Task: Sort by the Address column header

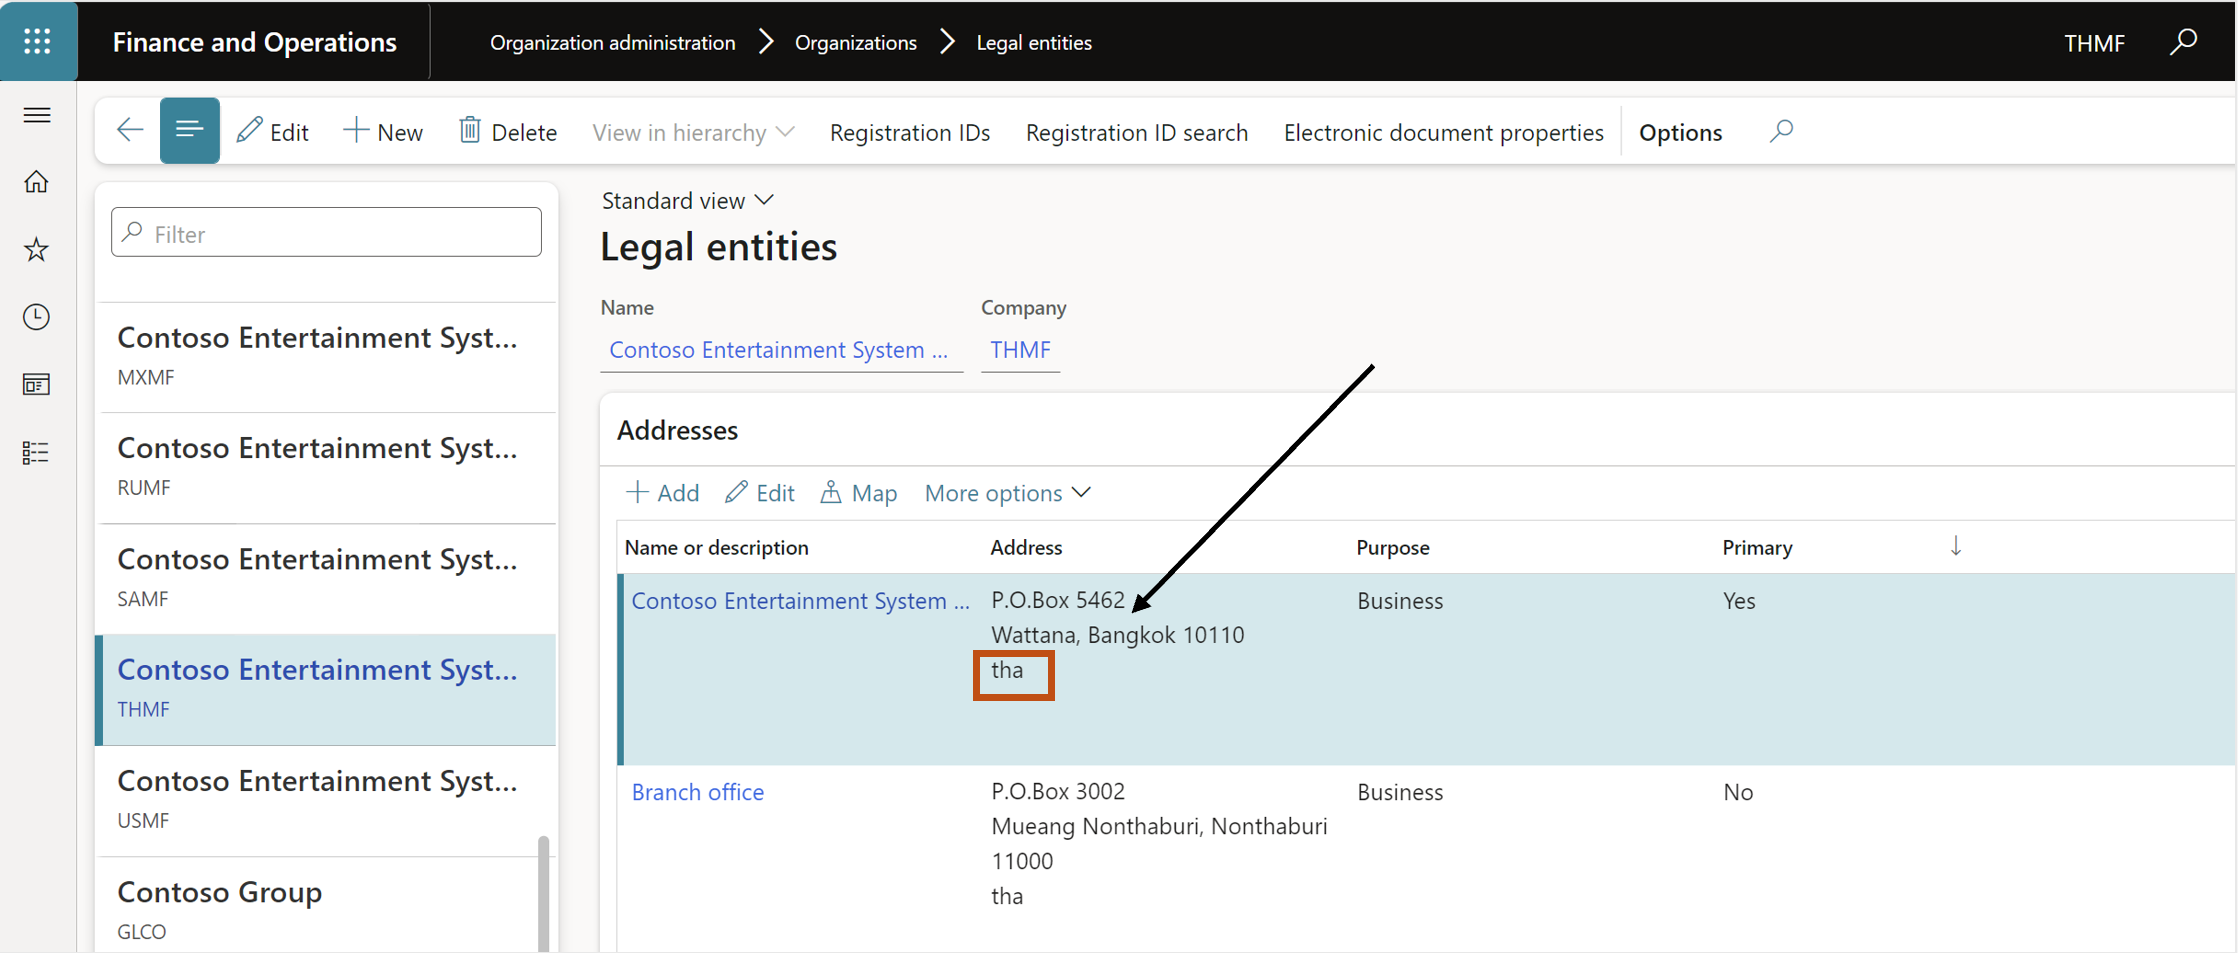Action: [x=1026, y=547]
